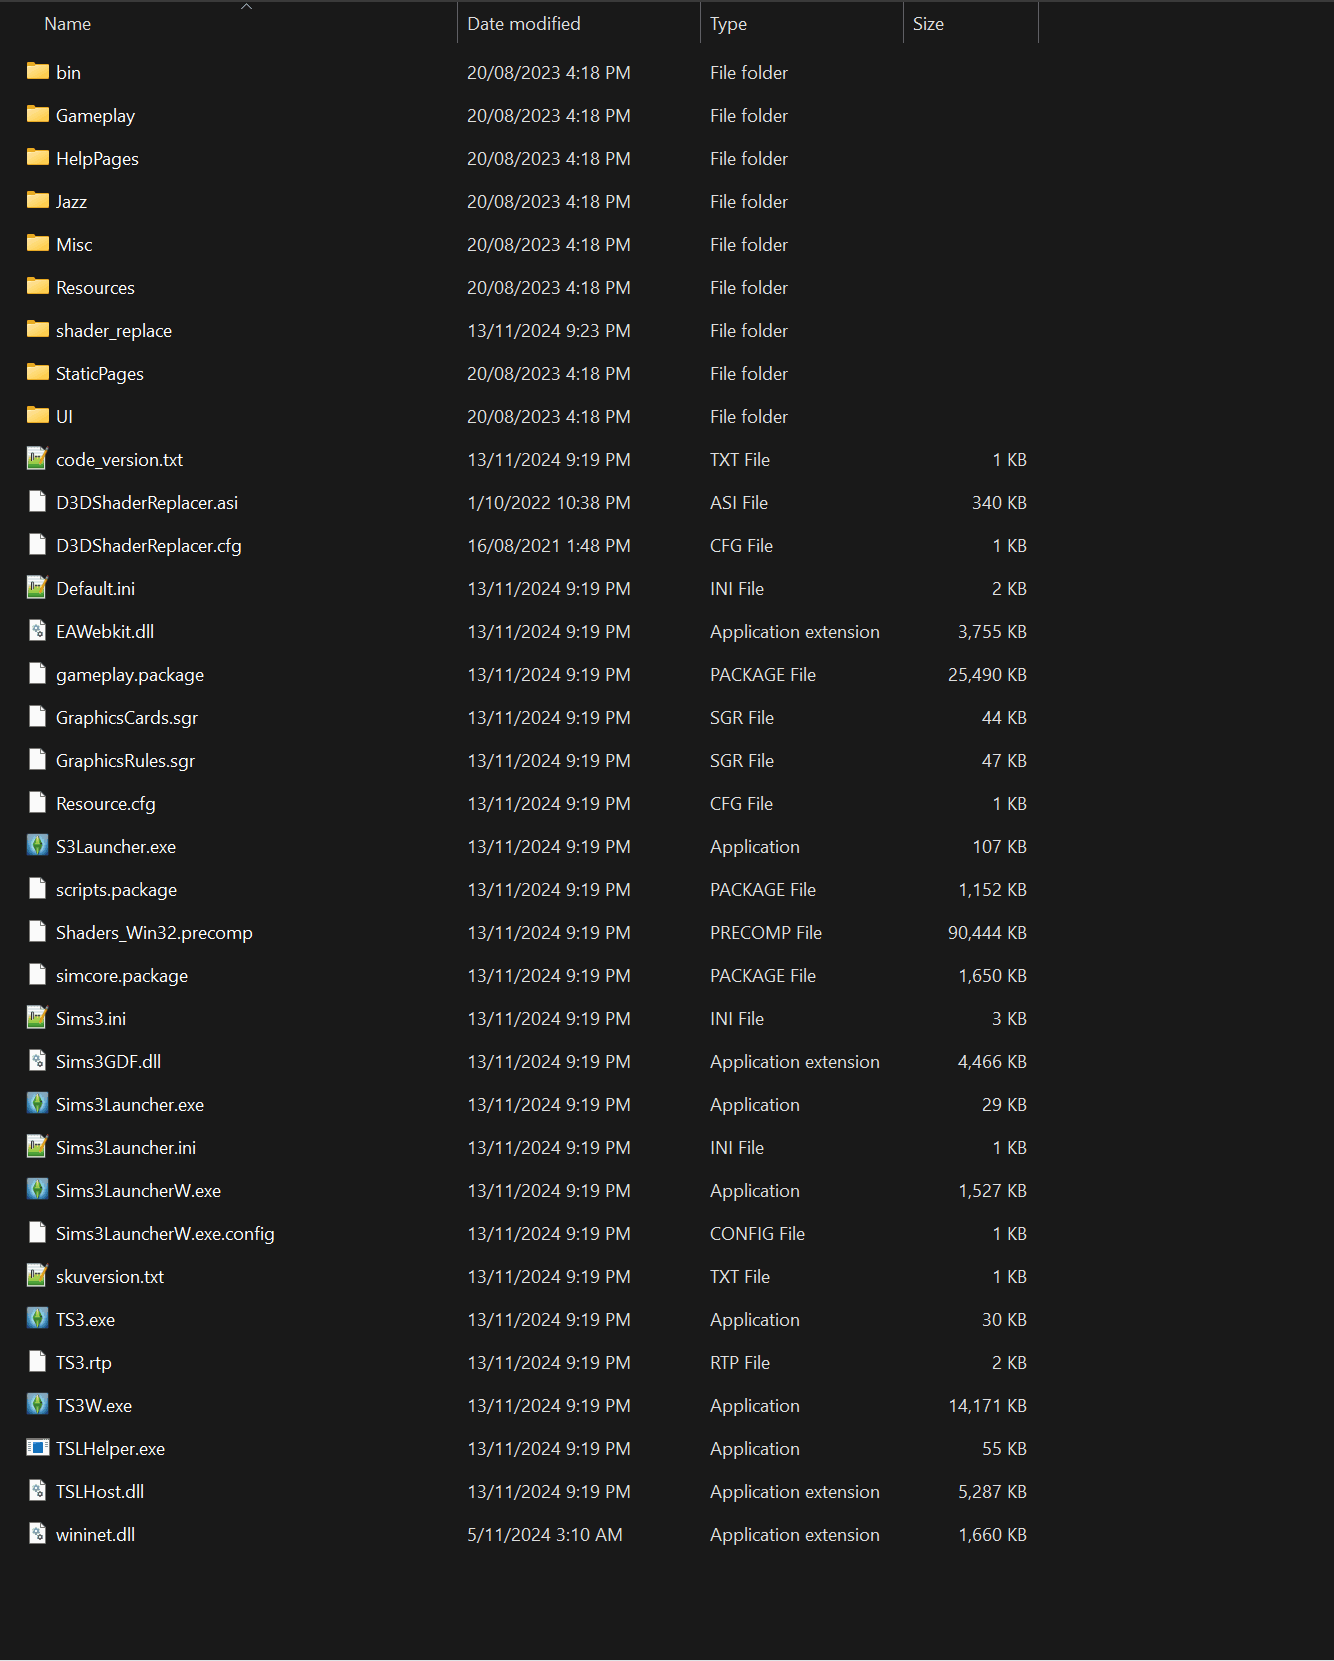Click the GraphicsCards.sgr file name
This screenshot has height=1661, width=1334.
point(127,718)
